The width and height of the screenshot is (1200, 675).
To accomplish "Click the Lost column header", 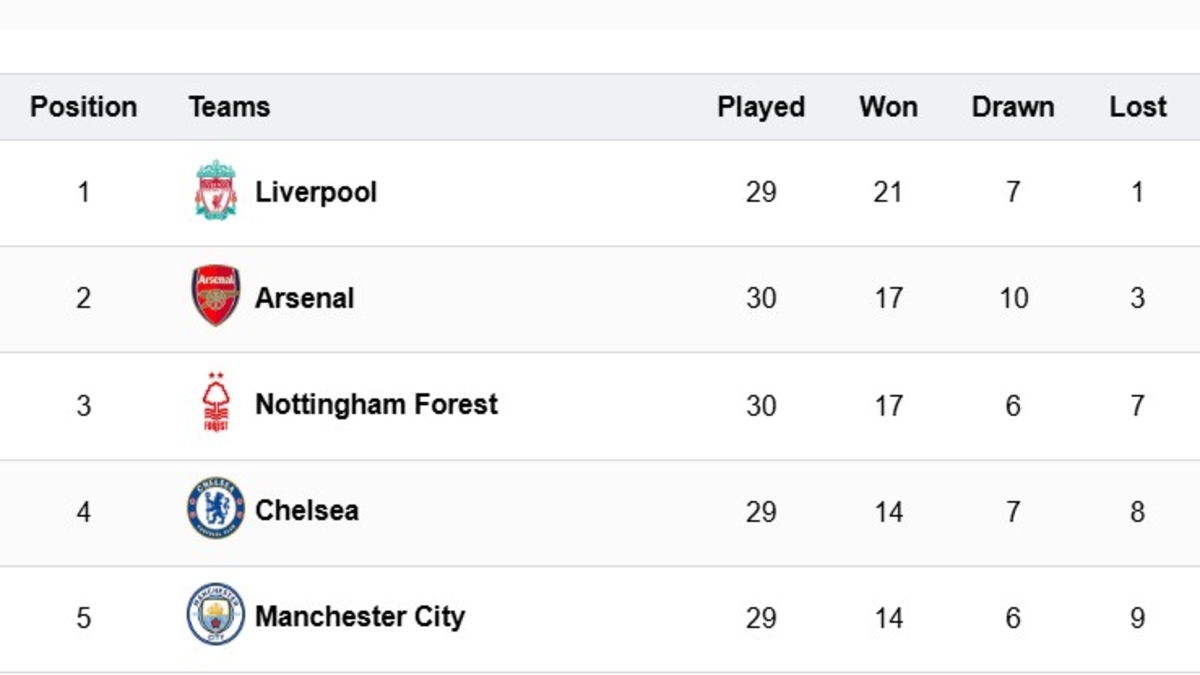I will pyautogui.click(x=1138, y=107).
